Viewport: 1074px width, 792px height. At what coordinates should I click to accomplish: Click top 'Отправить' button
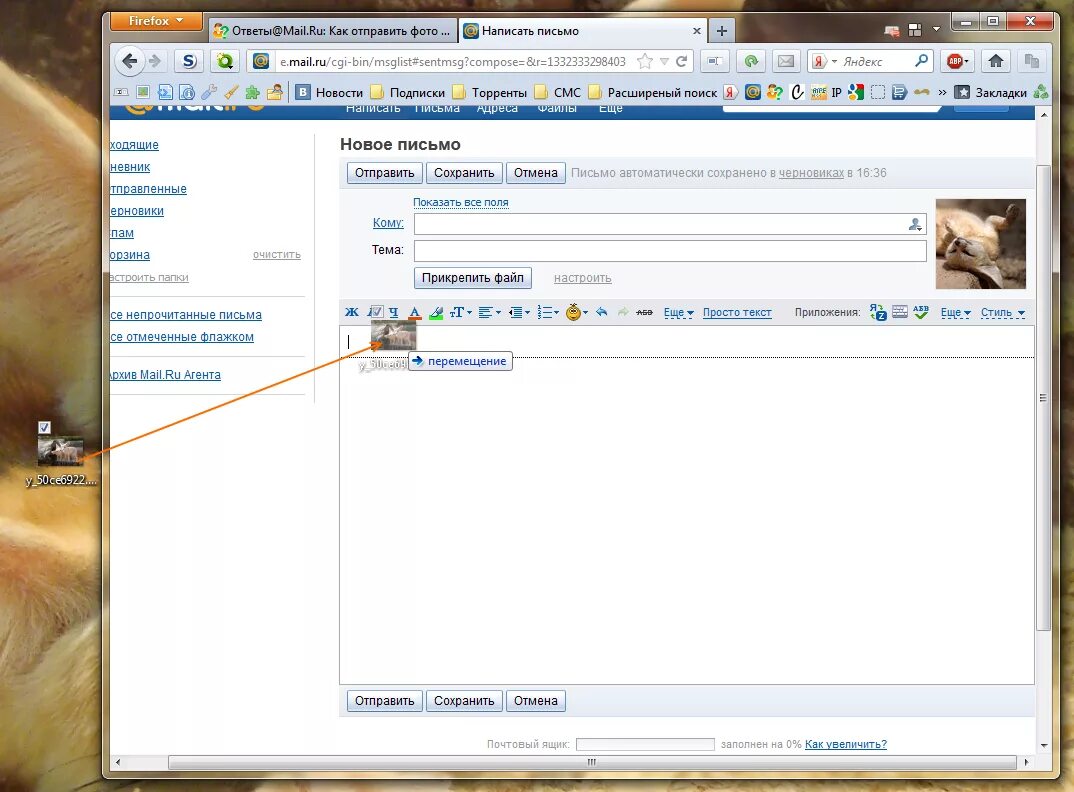(x=384, y=173)
